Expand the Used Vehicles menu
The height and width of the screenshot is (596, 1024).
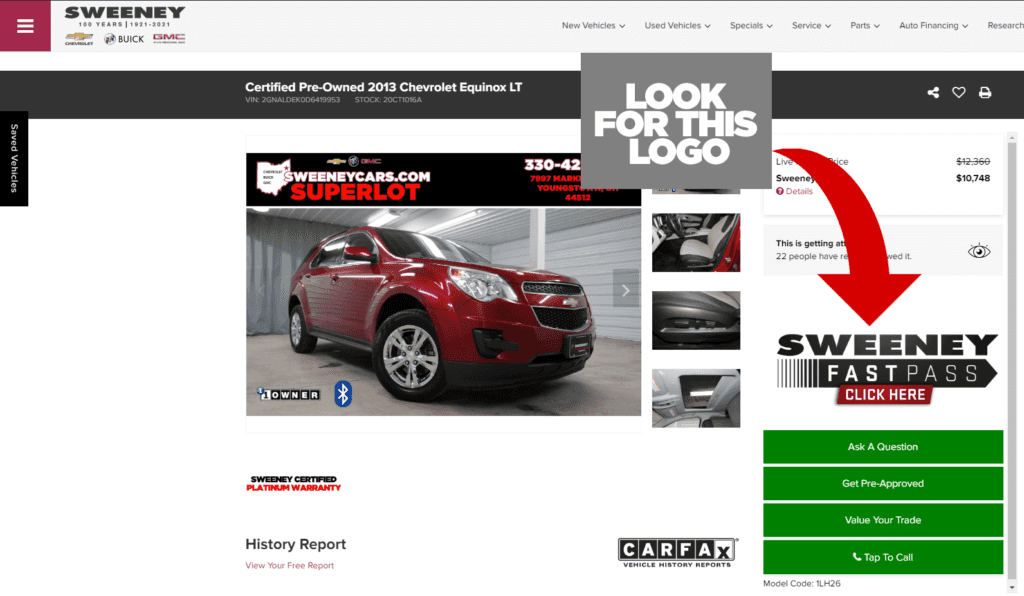point(677,25)
